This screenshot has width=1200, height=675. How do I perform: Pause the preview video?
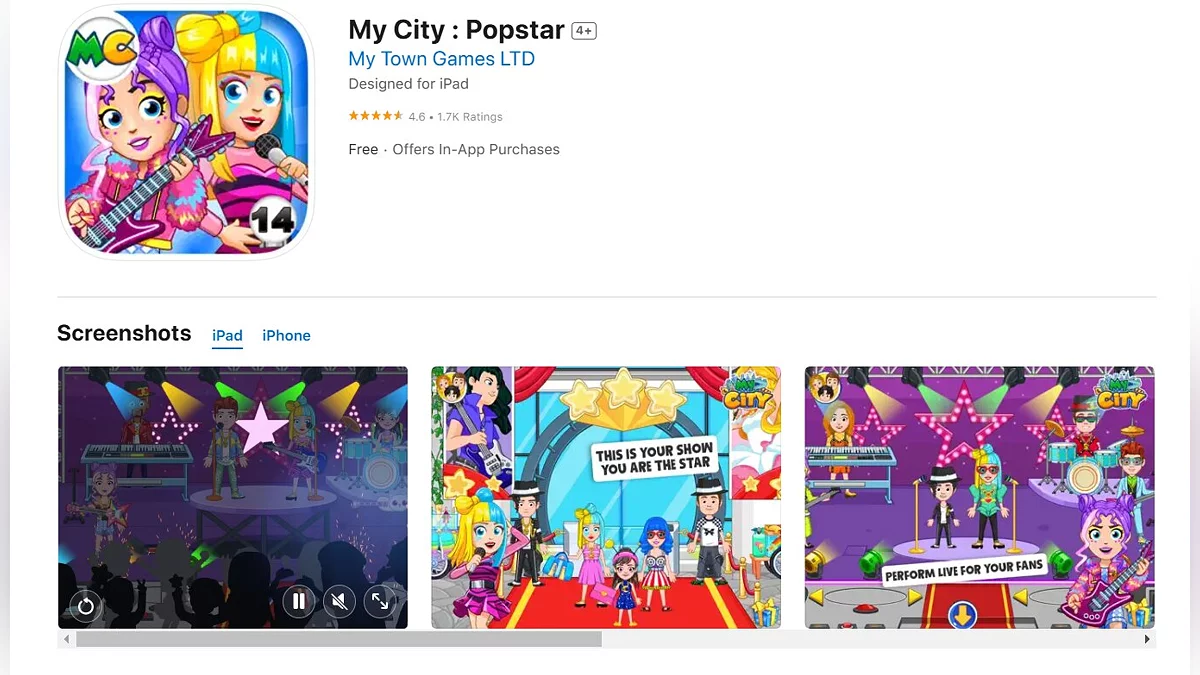click(x=298, y=601)
